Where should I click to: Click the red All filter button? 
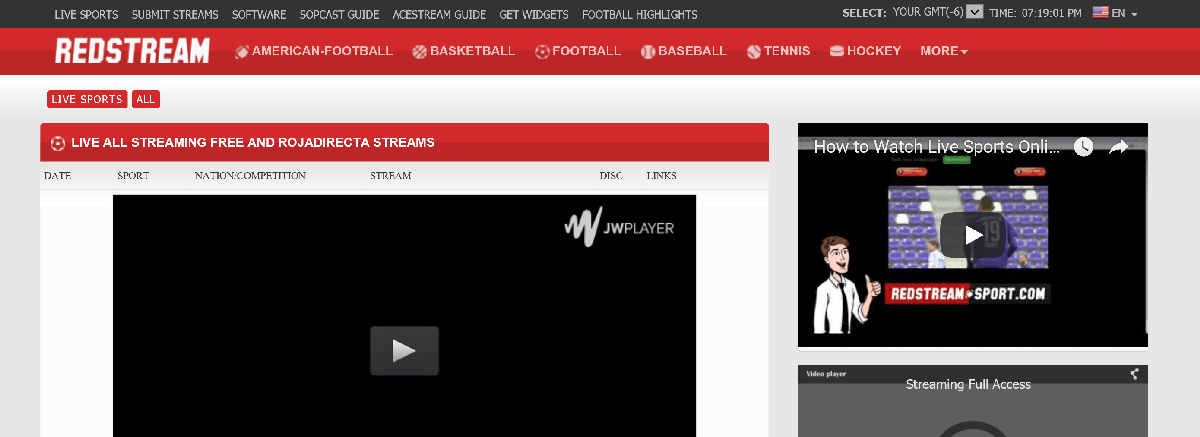point(146,99)
